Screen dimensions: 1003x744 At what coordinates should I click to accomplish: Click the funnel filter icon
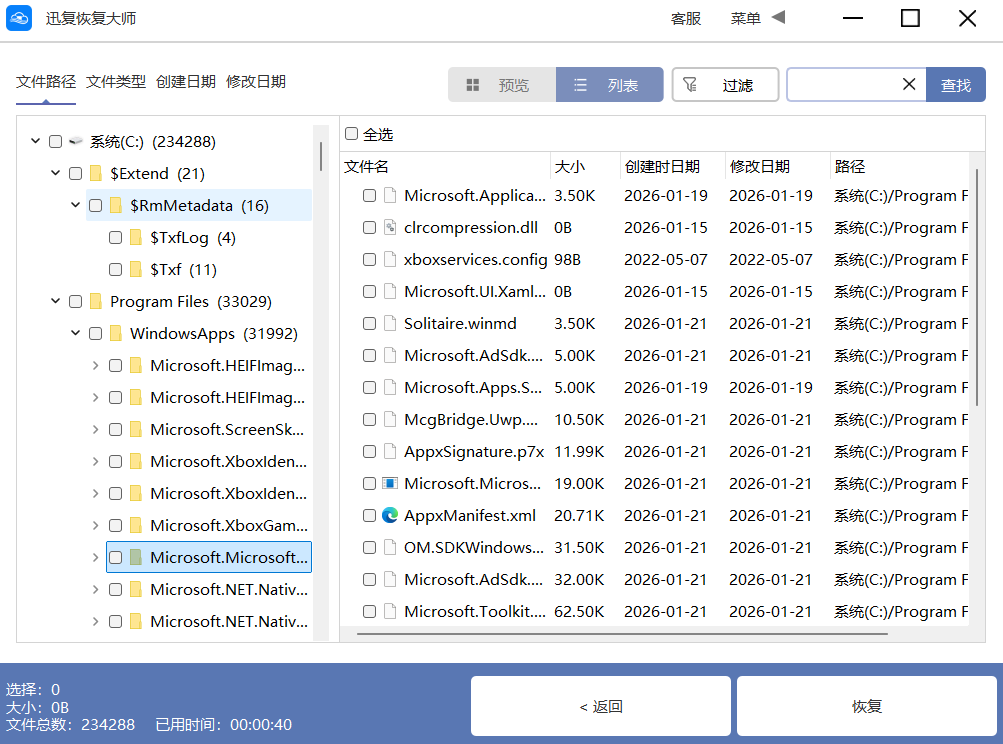[x=690, y=85]
